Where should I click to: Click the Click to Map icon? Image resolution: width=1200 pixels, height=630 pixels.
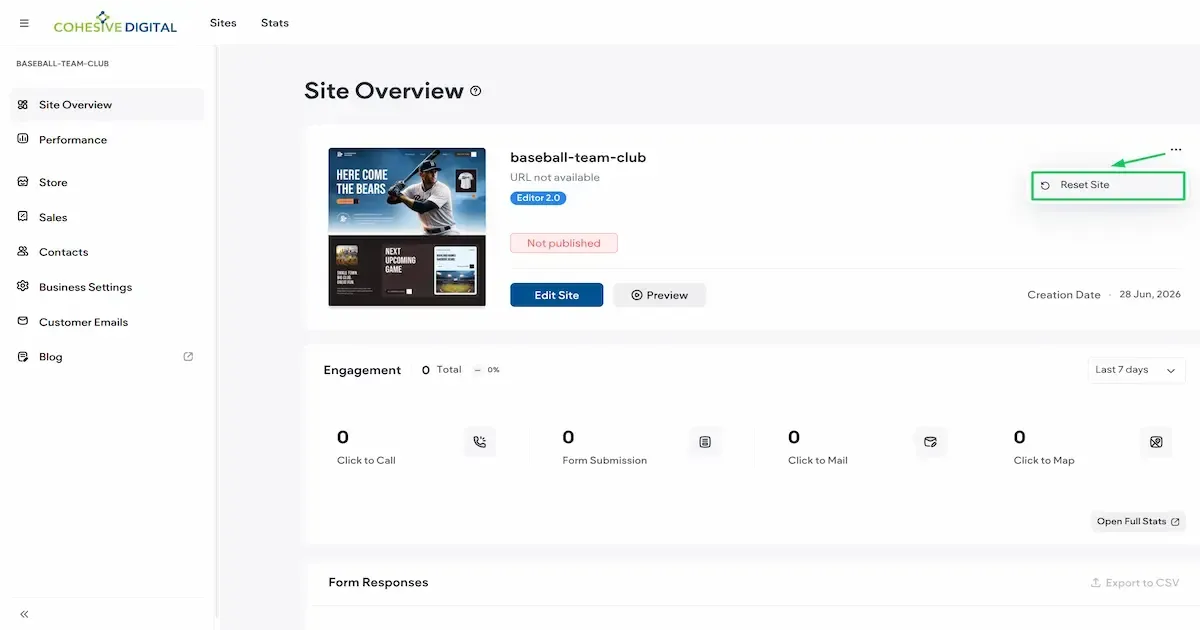tap(1156, 442)
